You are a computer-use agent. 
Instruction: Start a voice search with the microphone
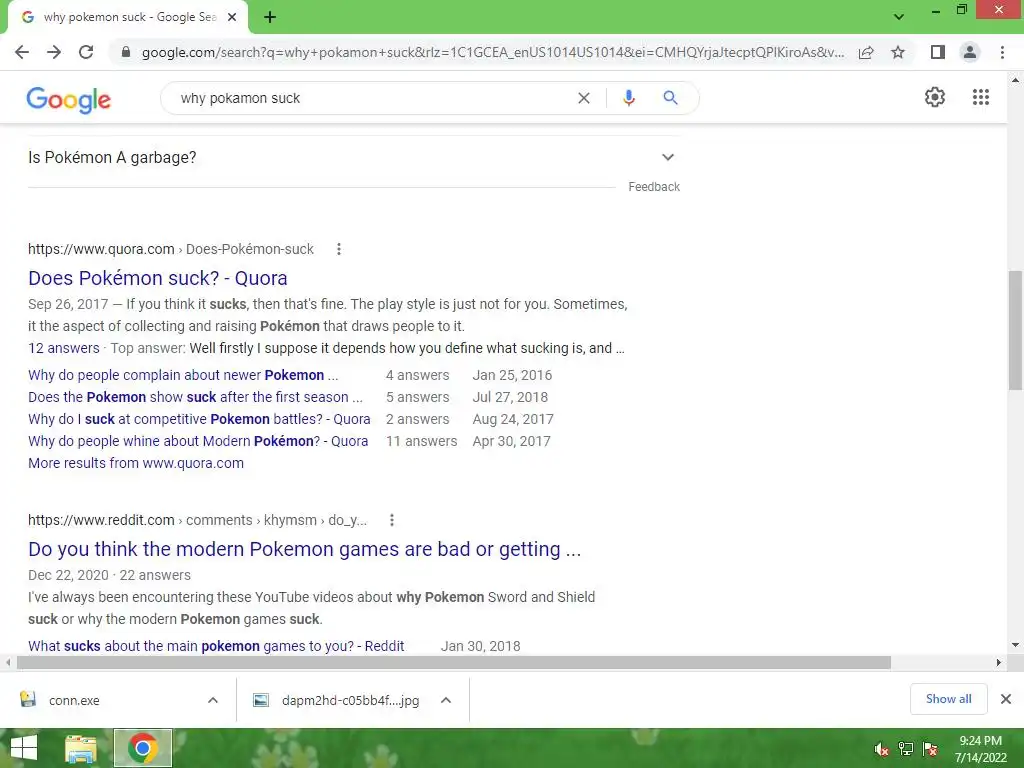628,98
